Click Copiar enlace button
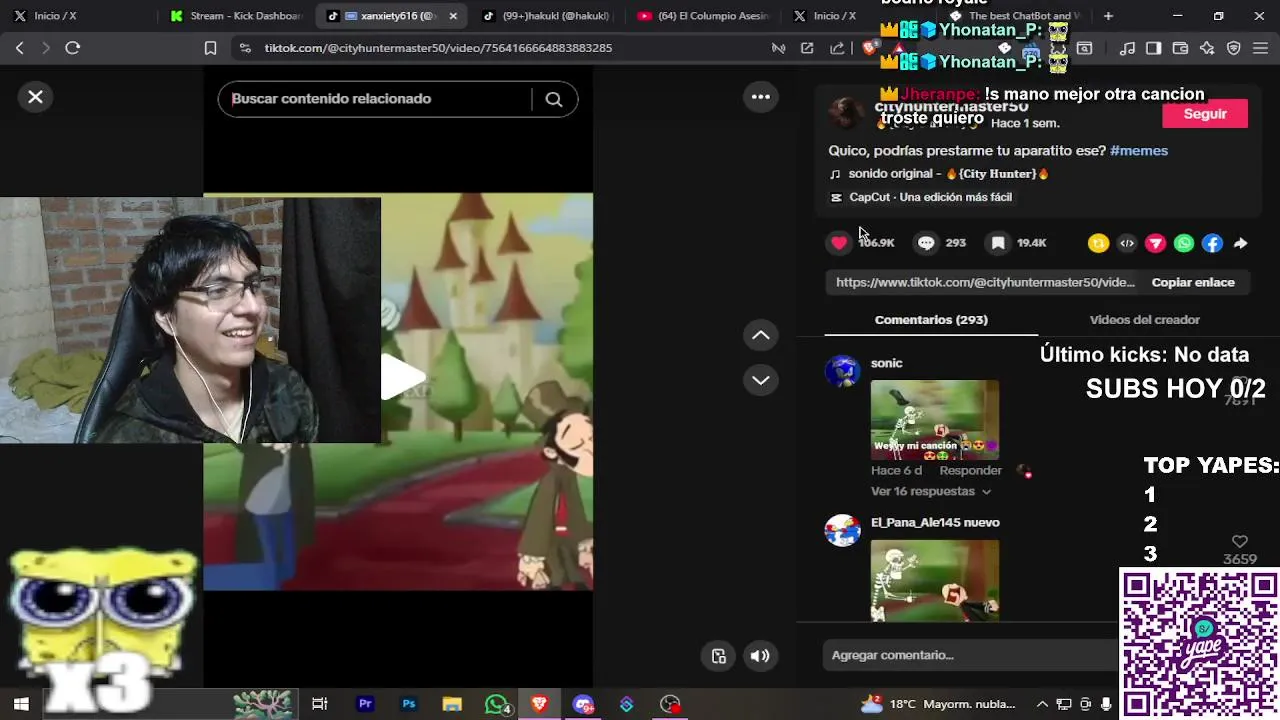The width and height of the screenshot is (1280, 720). 1193,282
